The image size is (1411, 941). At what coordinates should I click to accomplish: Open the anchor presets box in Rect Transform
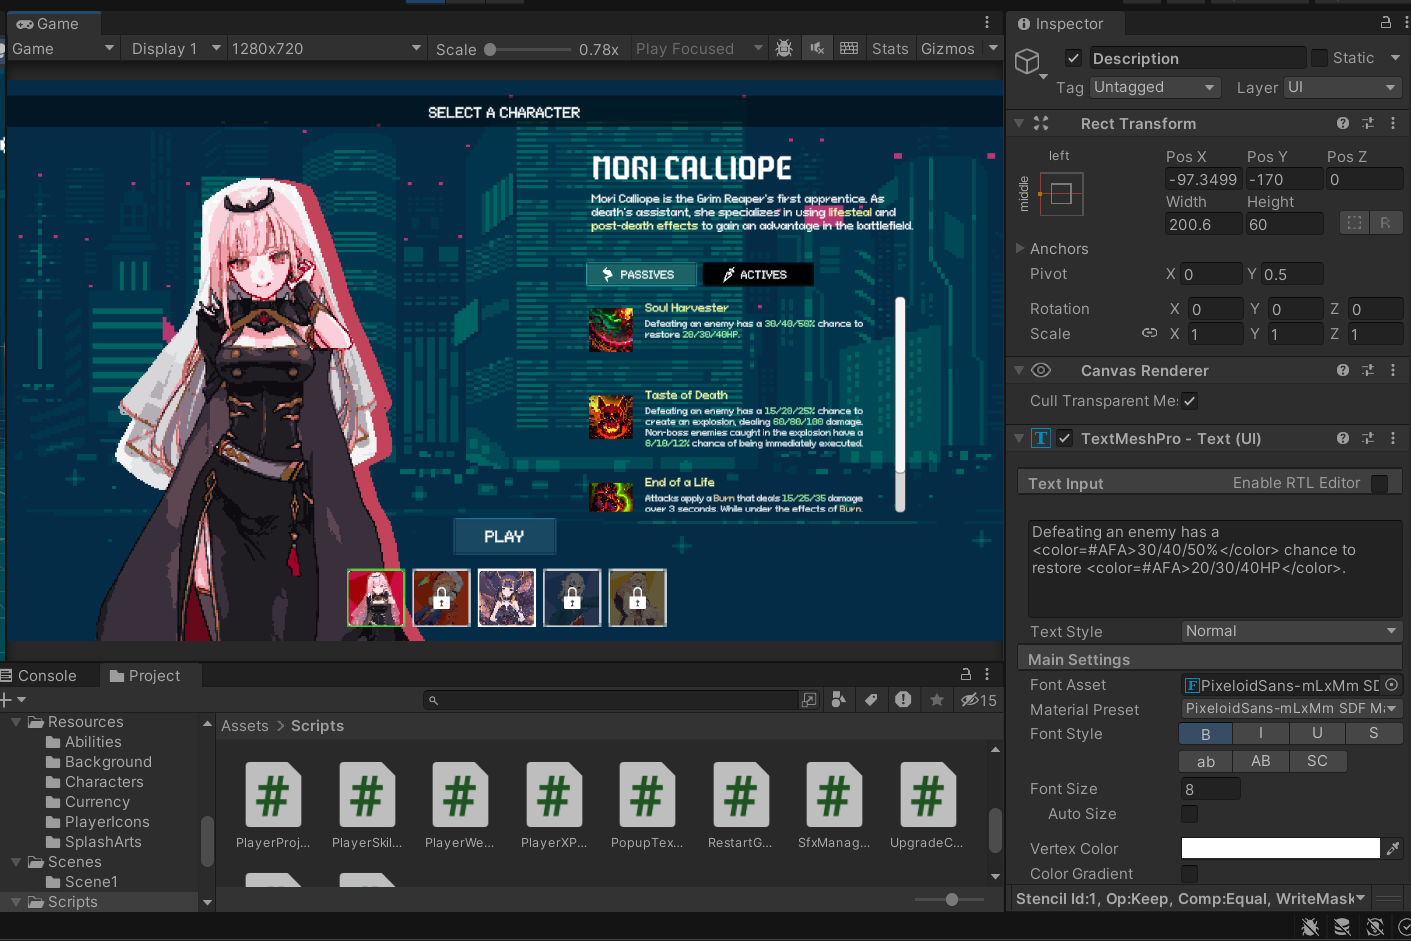(x=1061, y=194)
